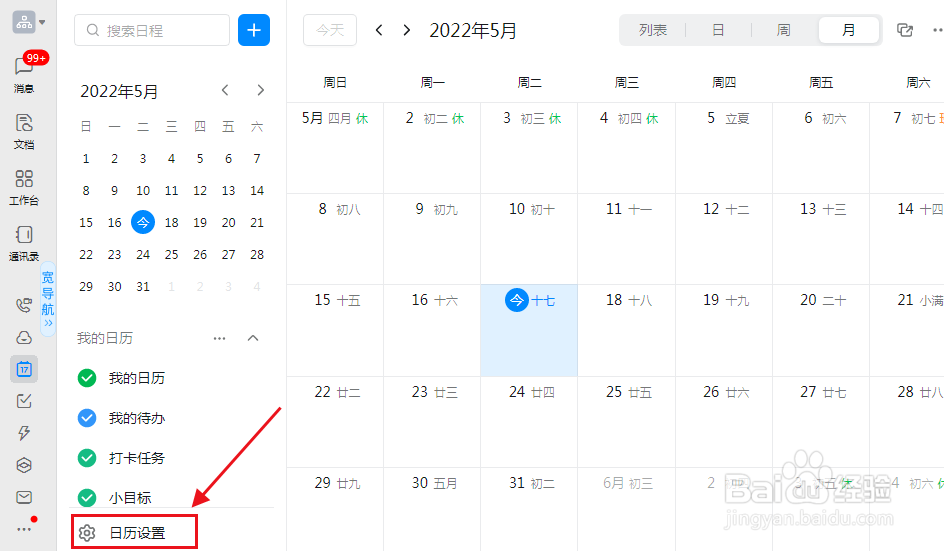
Task: Click the calendar settings gear icon
Action: (87, 533)
